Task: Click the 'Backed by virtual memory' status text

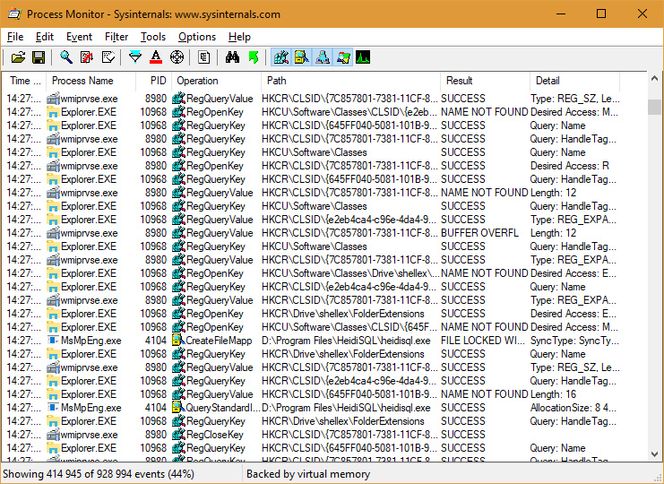Action: [x=308, y=474]
